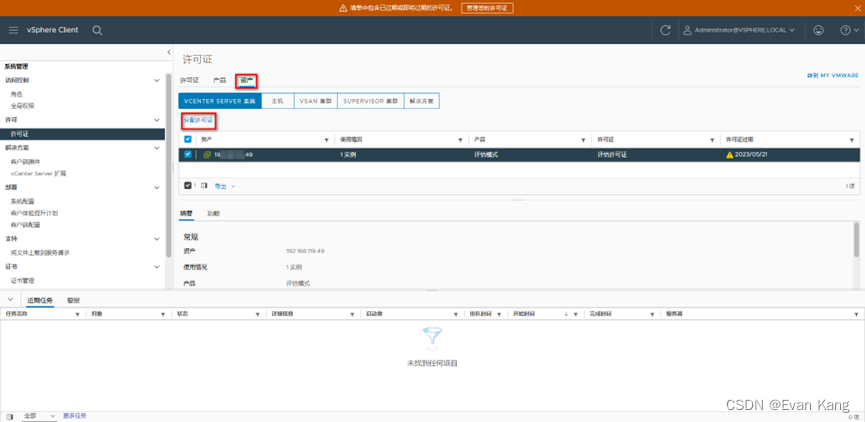
Task: Collapse the 证书 section
Action: pos(157,266)
